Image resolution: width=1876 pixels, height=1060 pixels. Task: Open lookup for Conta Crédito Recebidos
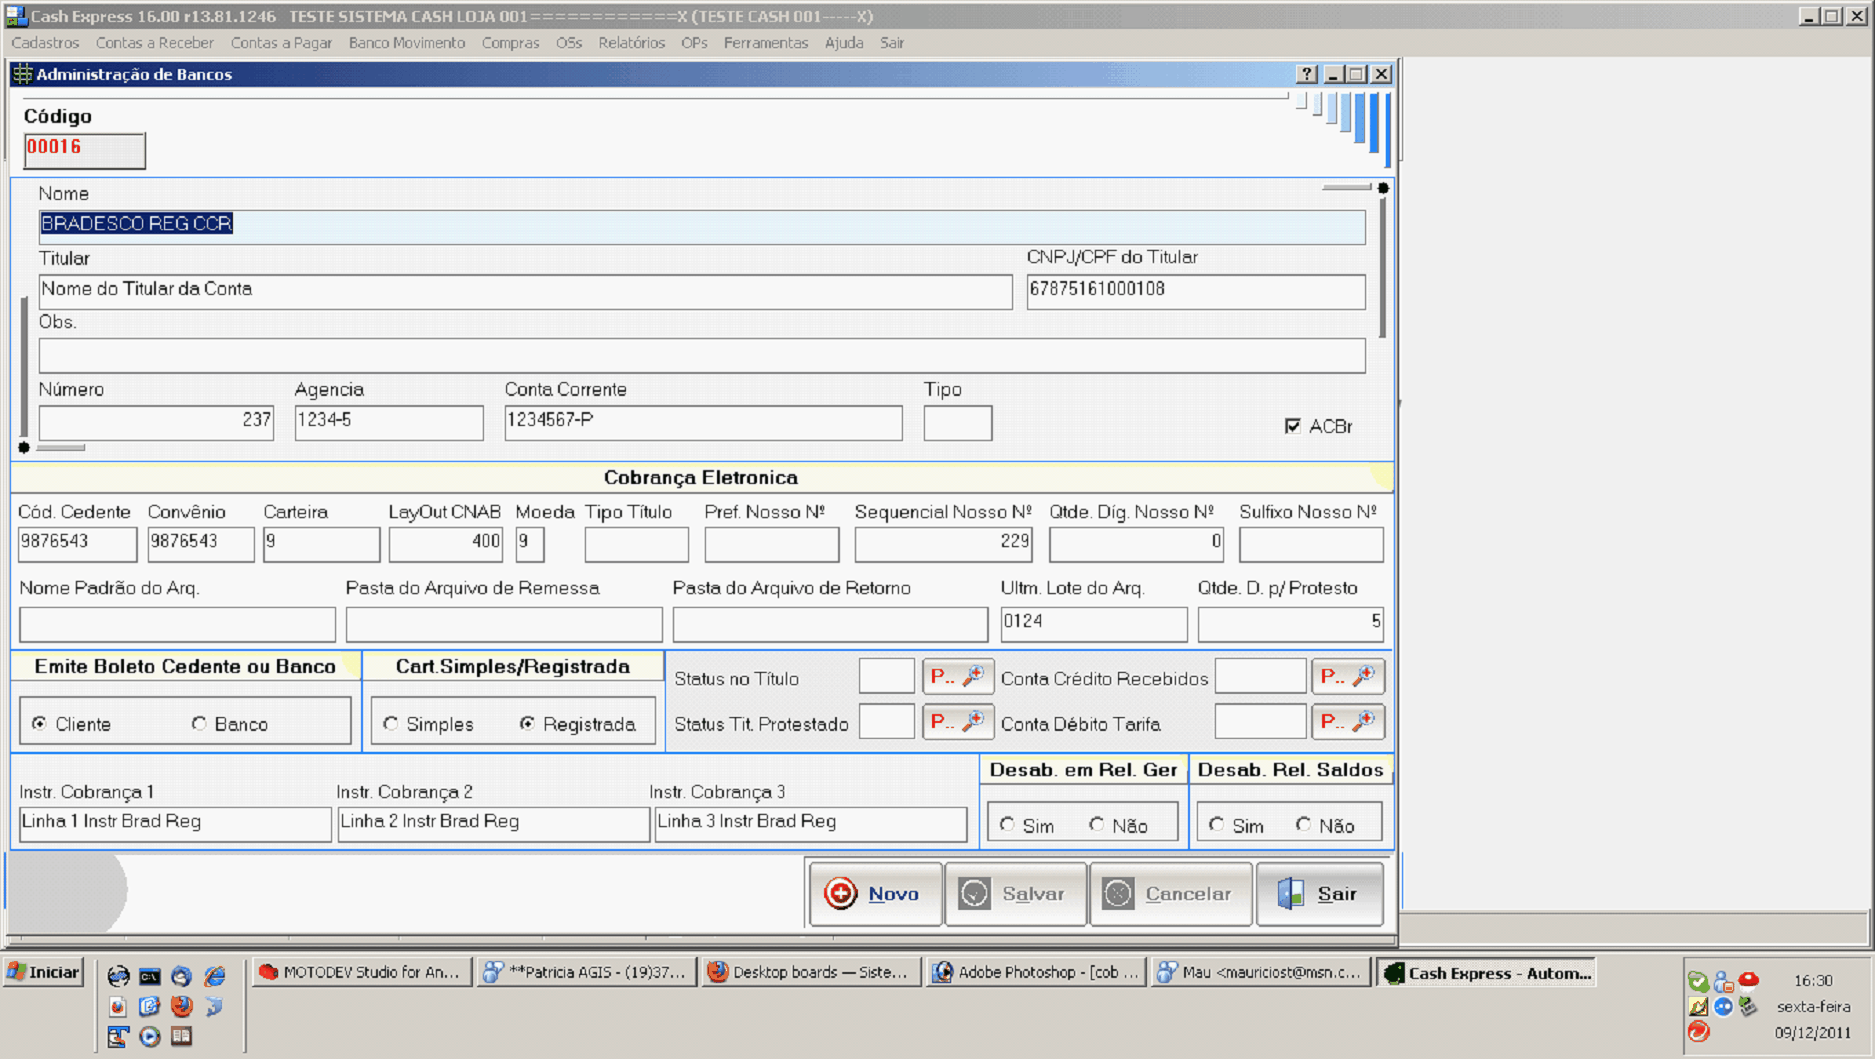click(x=1347, y=677)
